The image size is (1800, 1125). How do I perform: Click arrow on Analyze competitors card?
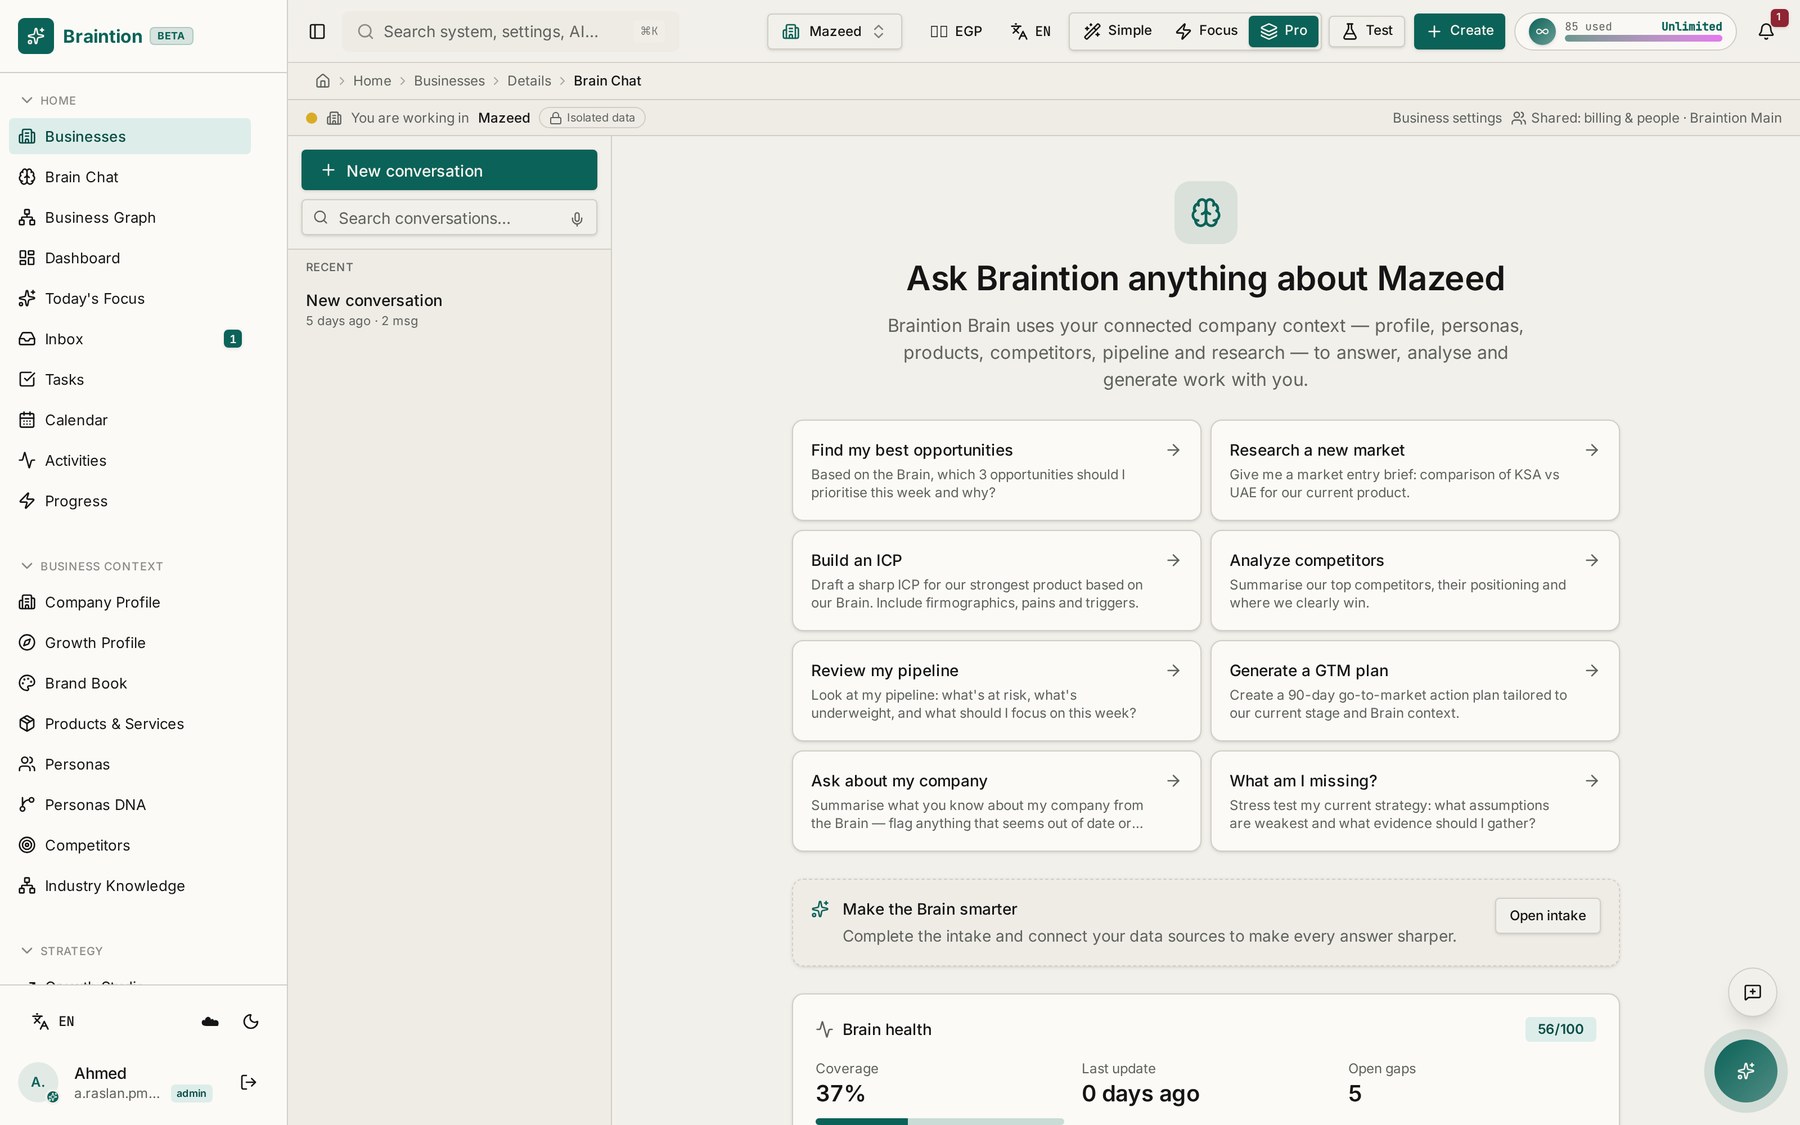pos(1591,560)
